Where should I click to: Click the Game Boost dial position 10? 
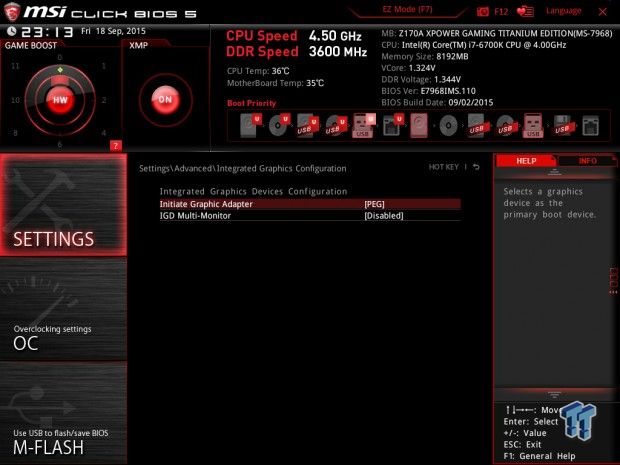(15, 100)
